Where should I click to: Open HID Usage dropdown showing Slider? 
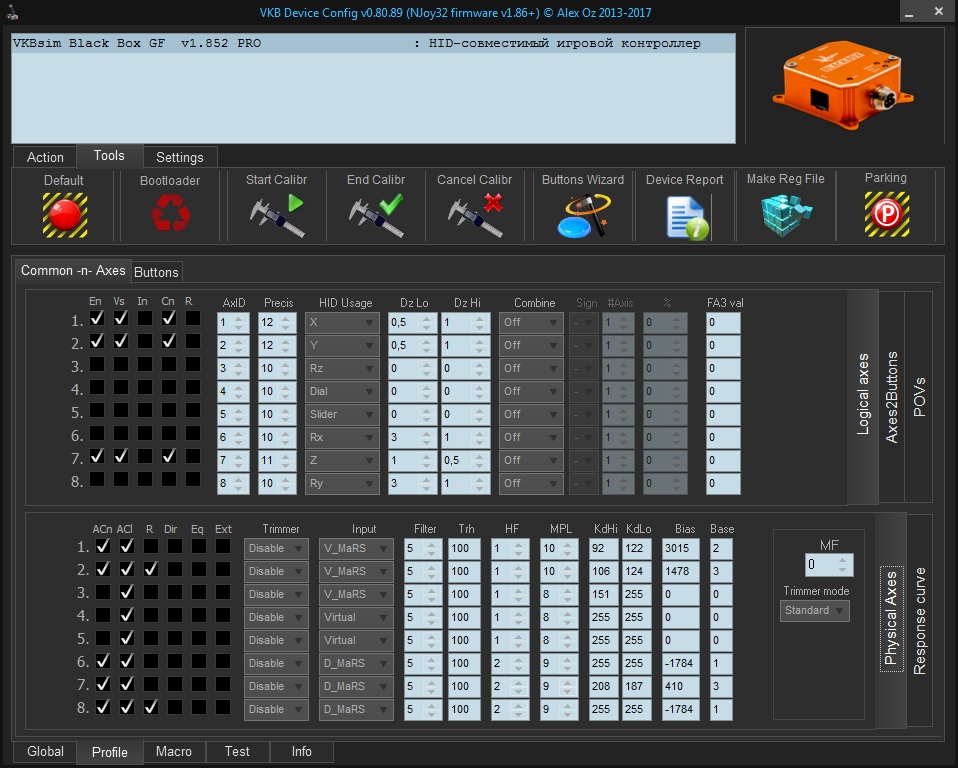[342, 414]
